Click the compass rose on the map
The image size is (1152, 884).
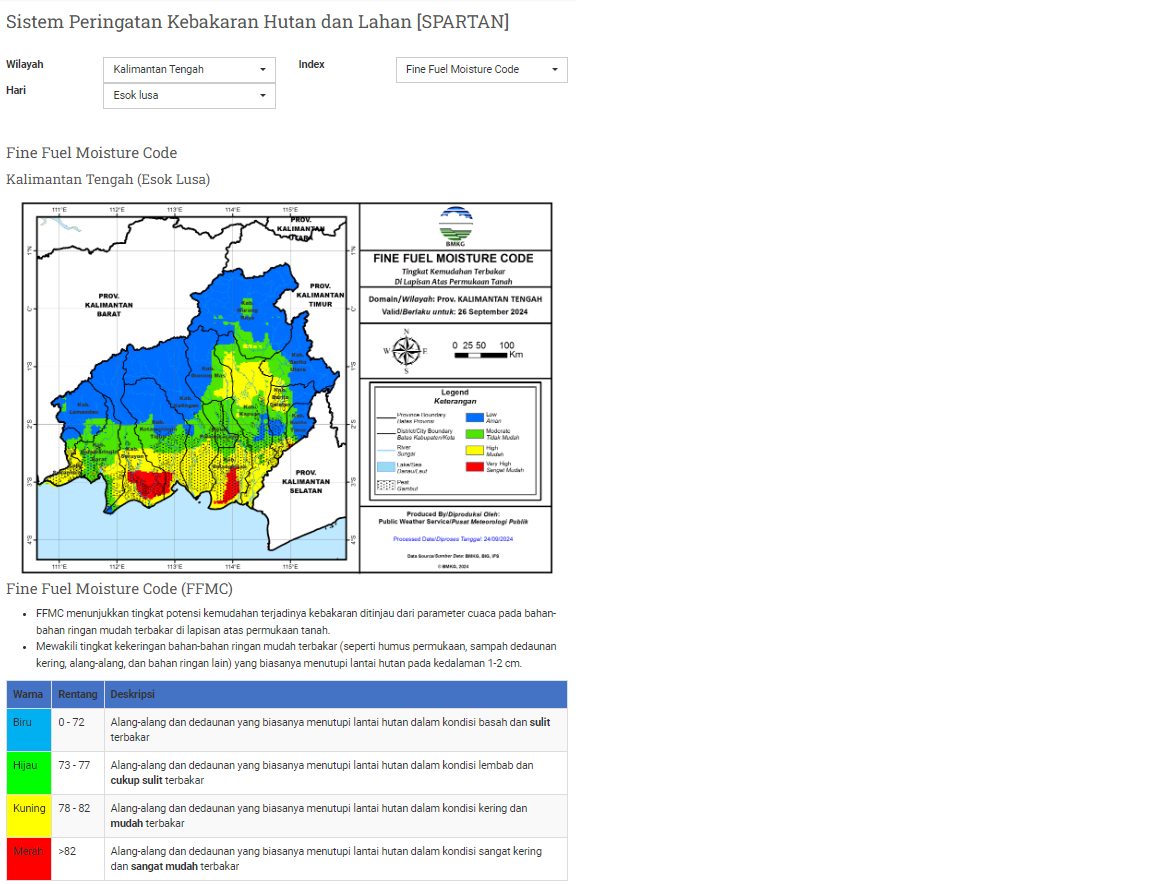(x=406, y=351)
